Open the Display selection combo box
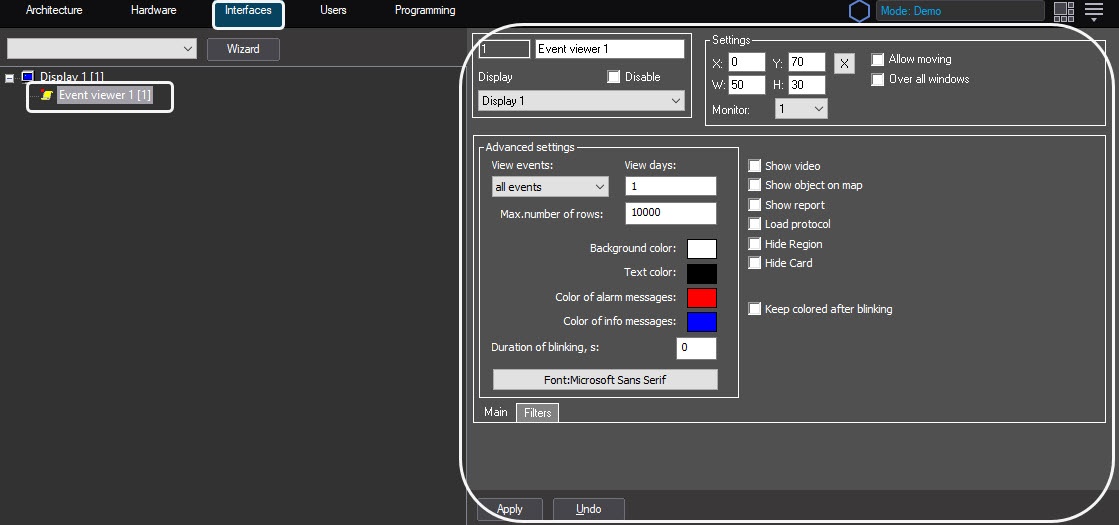Image resolution: width=1119 pixels, height=525 pixels. (581, 101)
